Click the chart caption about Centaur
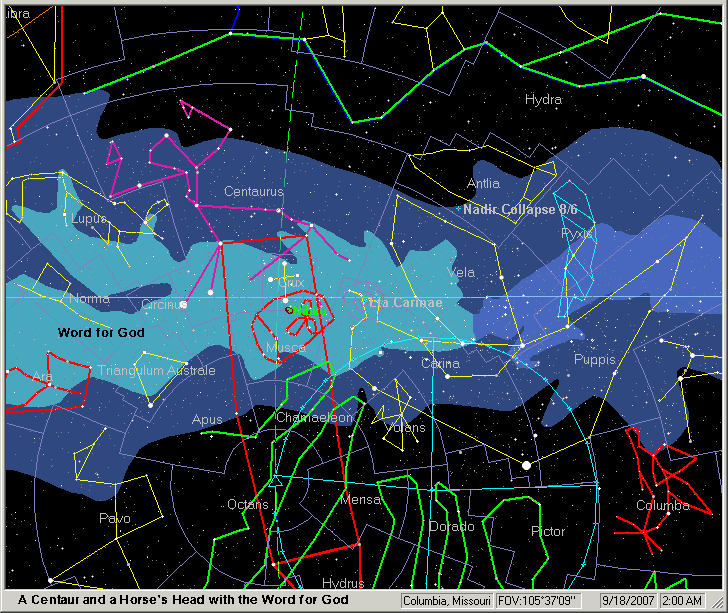Screen dimensions: 728x613 click(x=177, y=600)
